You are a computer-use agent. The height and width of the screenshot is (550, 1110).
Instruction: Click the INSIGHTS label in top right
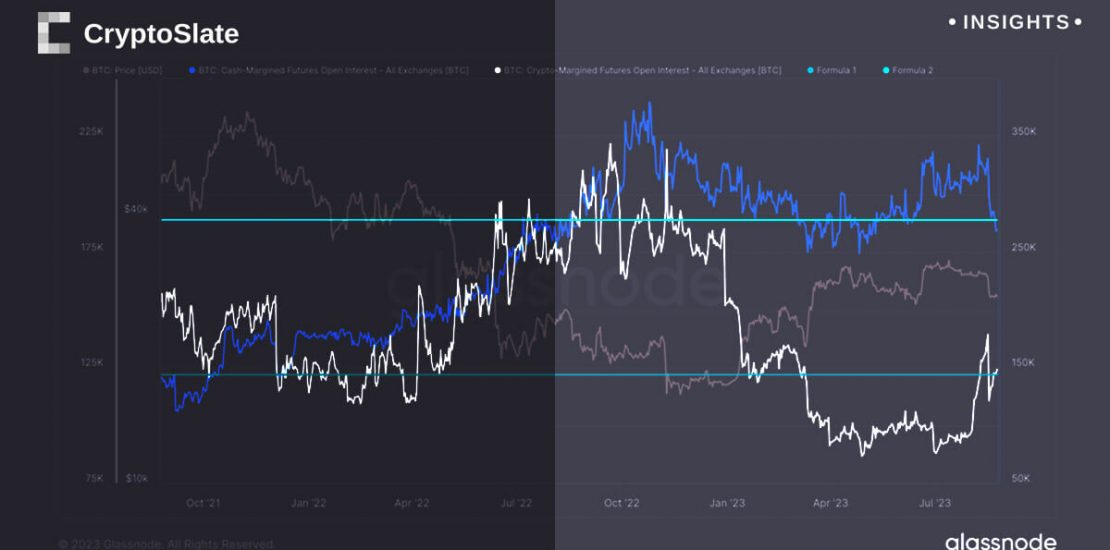(x=1014, y=22)
